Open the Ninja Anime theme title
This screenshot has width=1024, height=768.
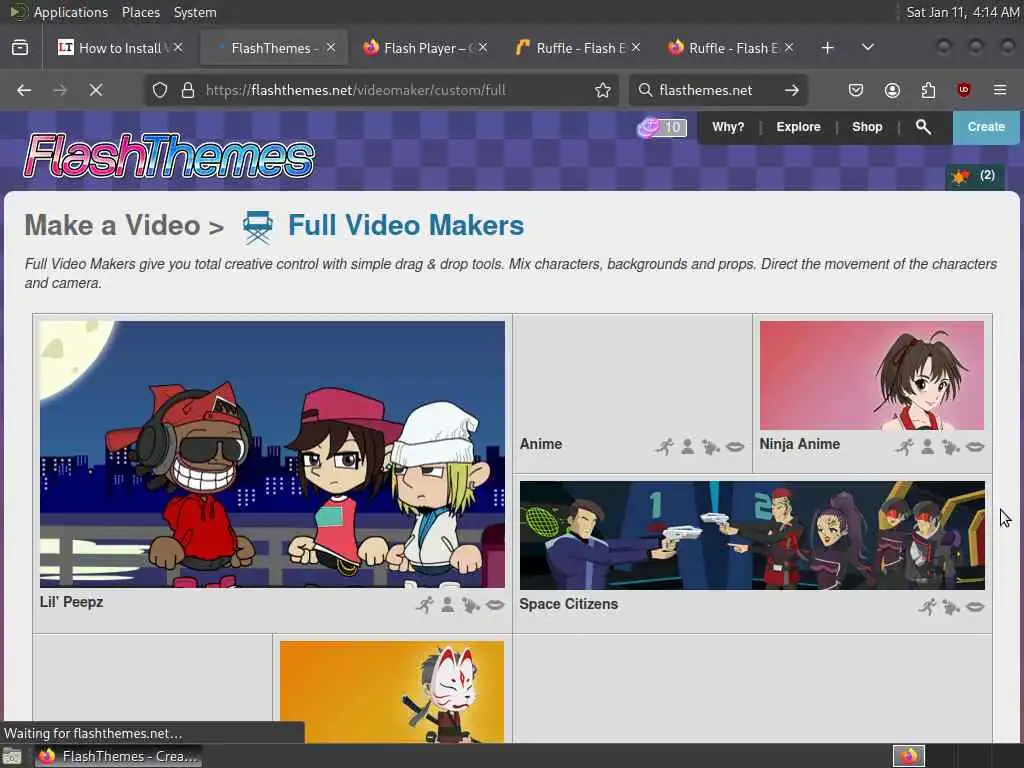click(799, 444)
